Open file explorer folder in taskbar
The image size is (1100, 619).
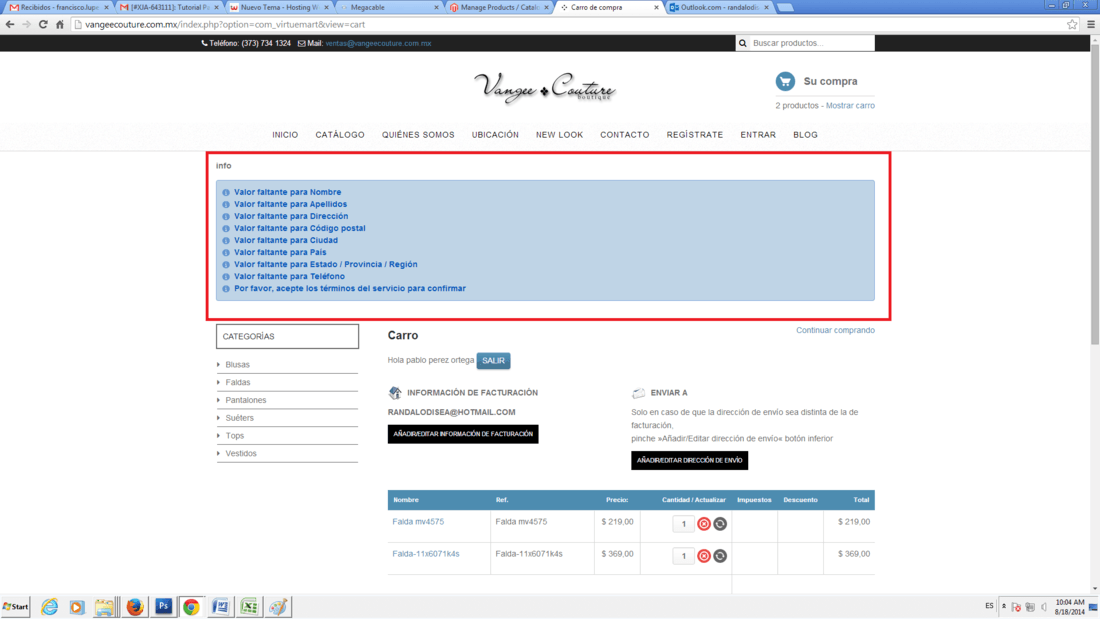[x=105, y=607]
